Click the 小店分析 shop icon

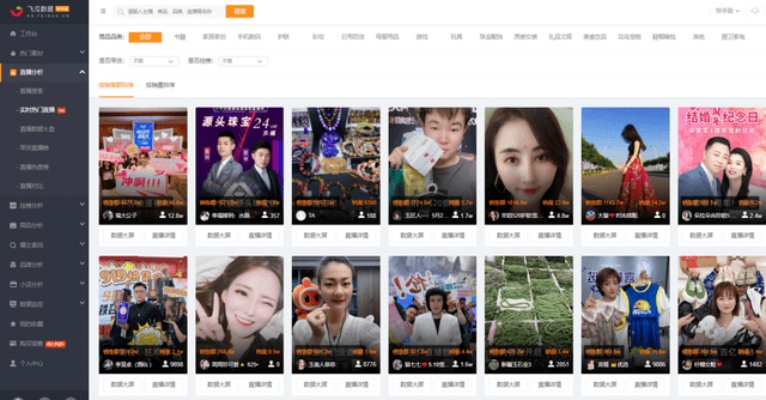(x=13, y=284)
